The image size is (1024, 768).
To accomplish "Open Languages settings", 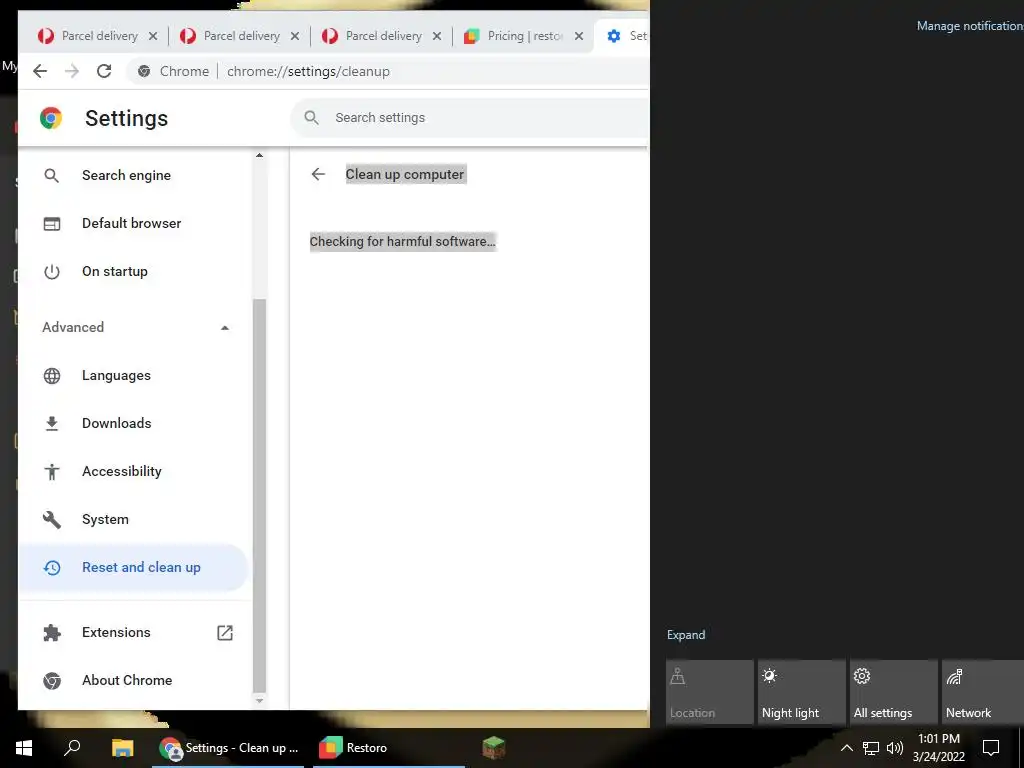I will (134, 376).
